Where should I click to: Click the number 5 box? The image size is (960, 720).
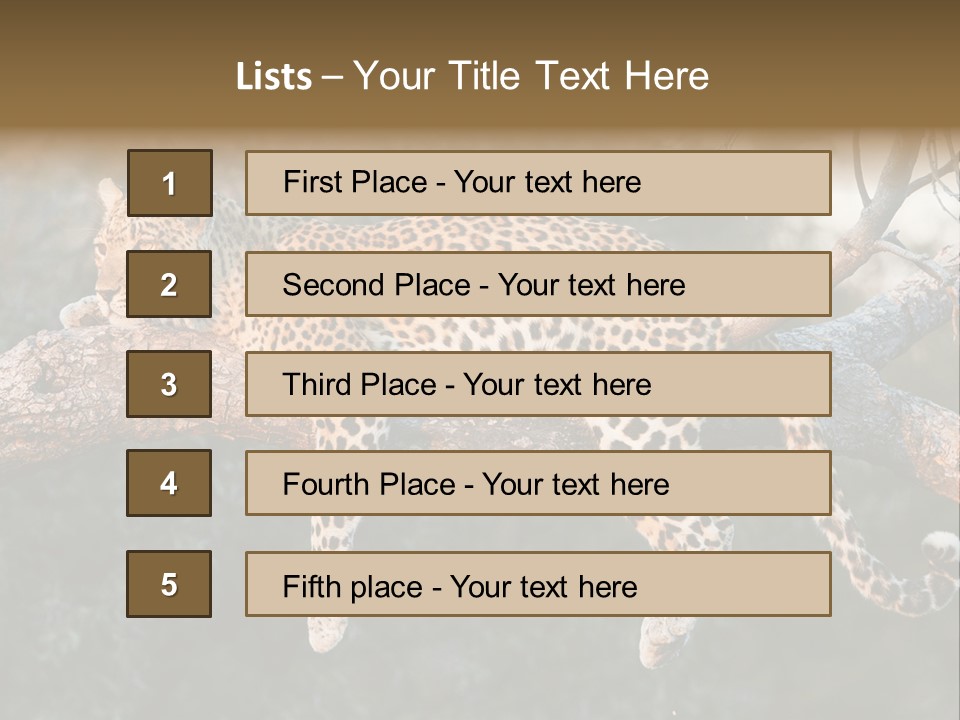point(169,584)
